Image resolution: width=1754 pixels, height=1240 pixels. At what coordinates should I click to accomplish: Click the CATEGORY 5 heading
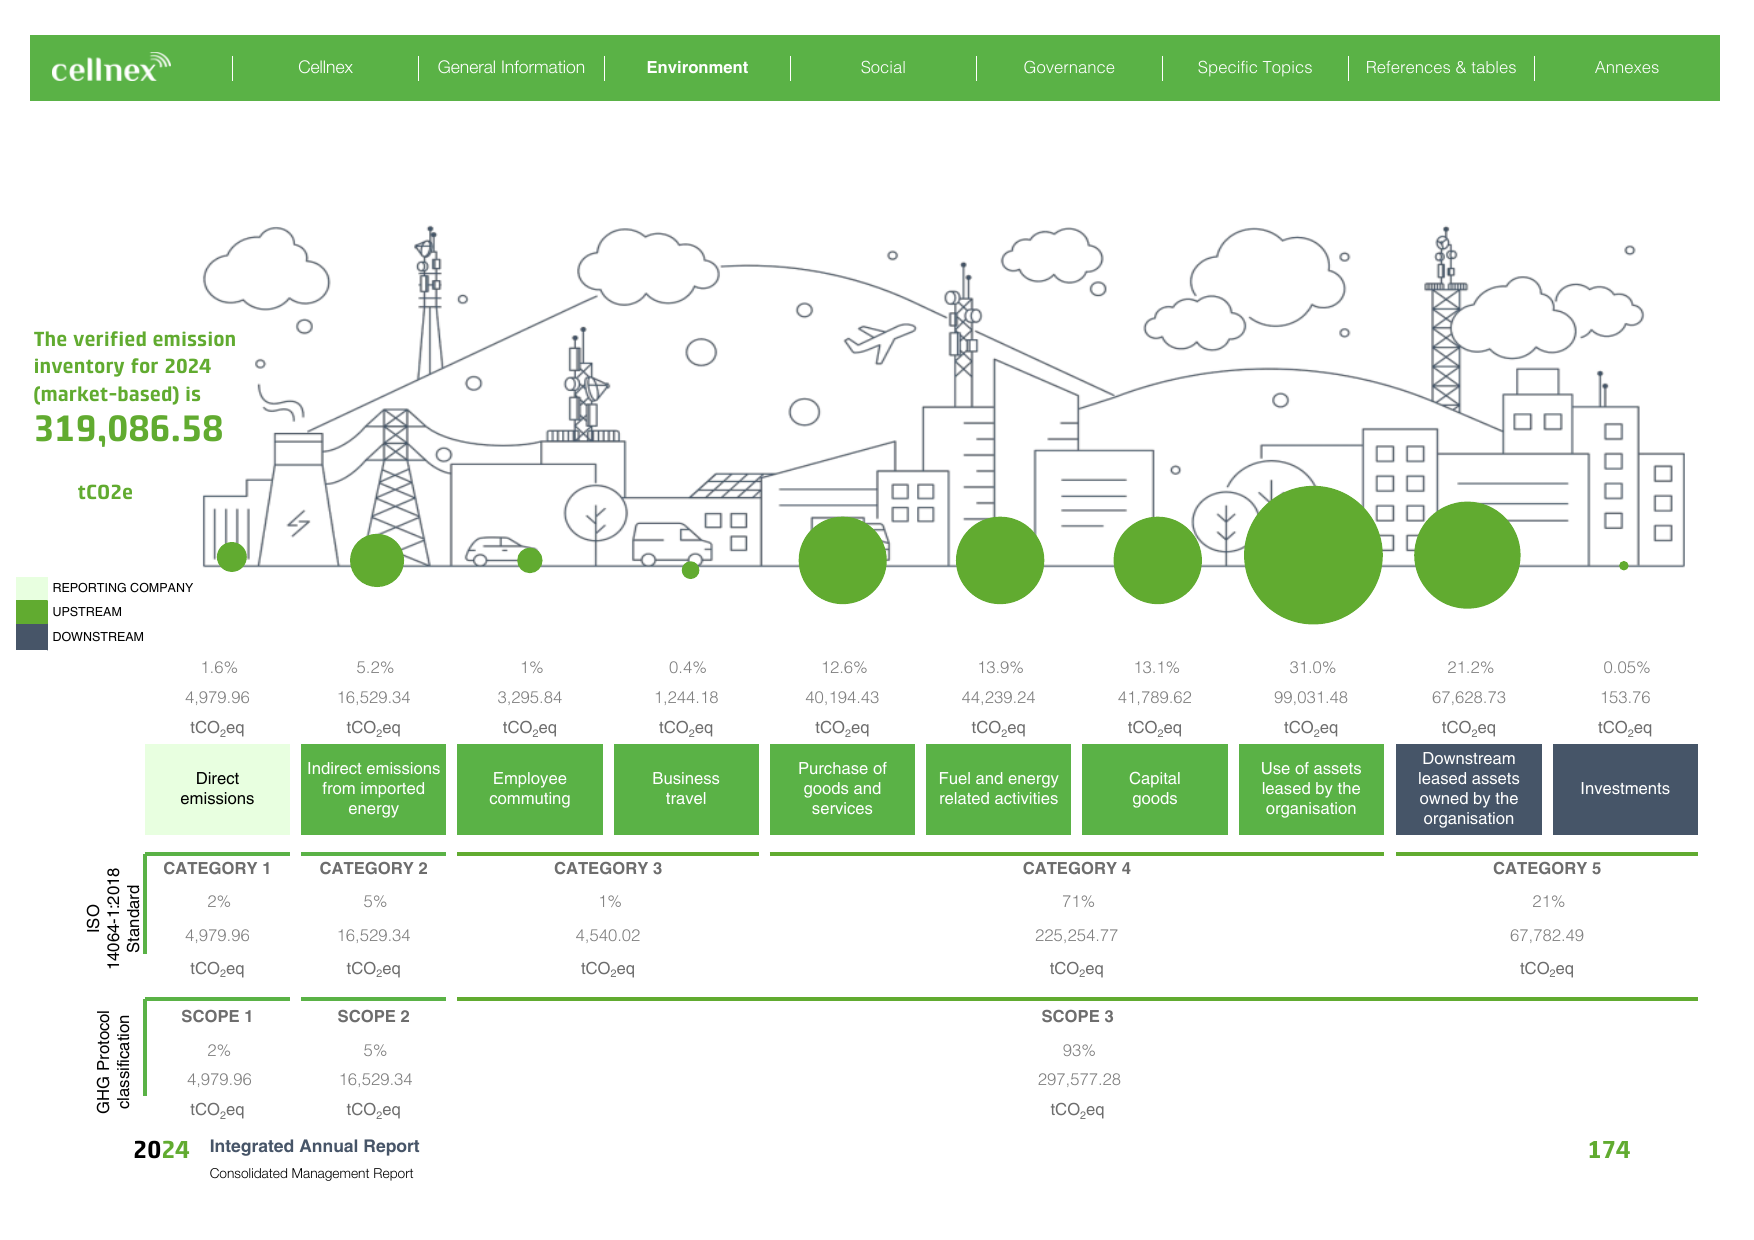pos(1547,868)
